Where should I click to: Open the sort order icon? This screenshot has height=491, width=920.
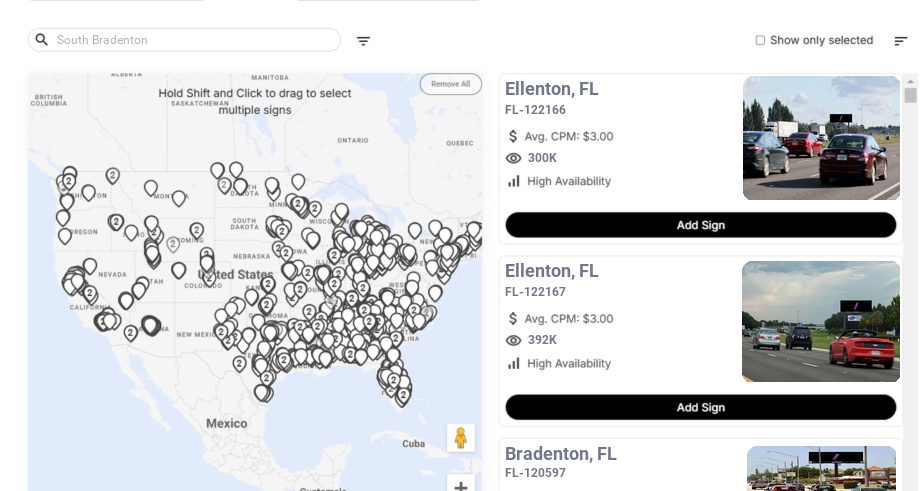tap(900, 41)
